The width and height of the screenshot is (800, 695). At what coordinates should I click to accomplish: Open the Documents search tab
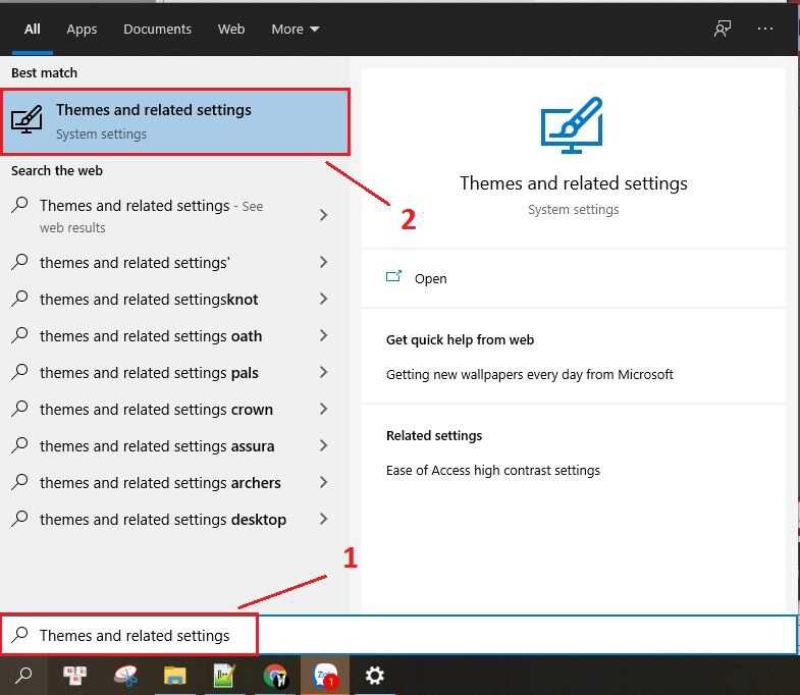[157, 29]
